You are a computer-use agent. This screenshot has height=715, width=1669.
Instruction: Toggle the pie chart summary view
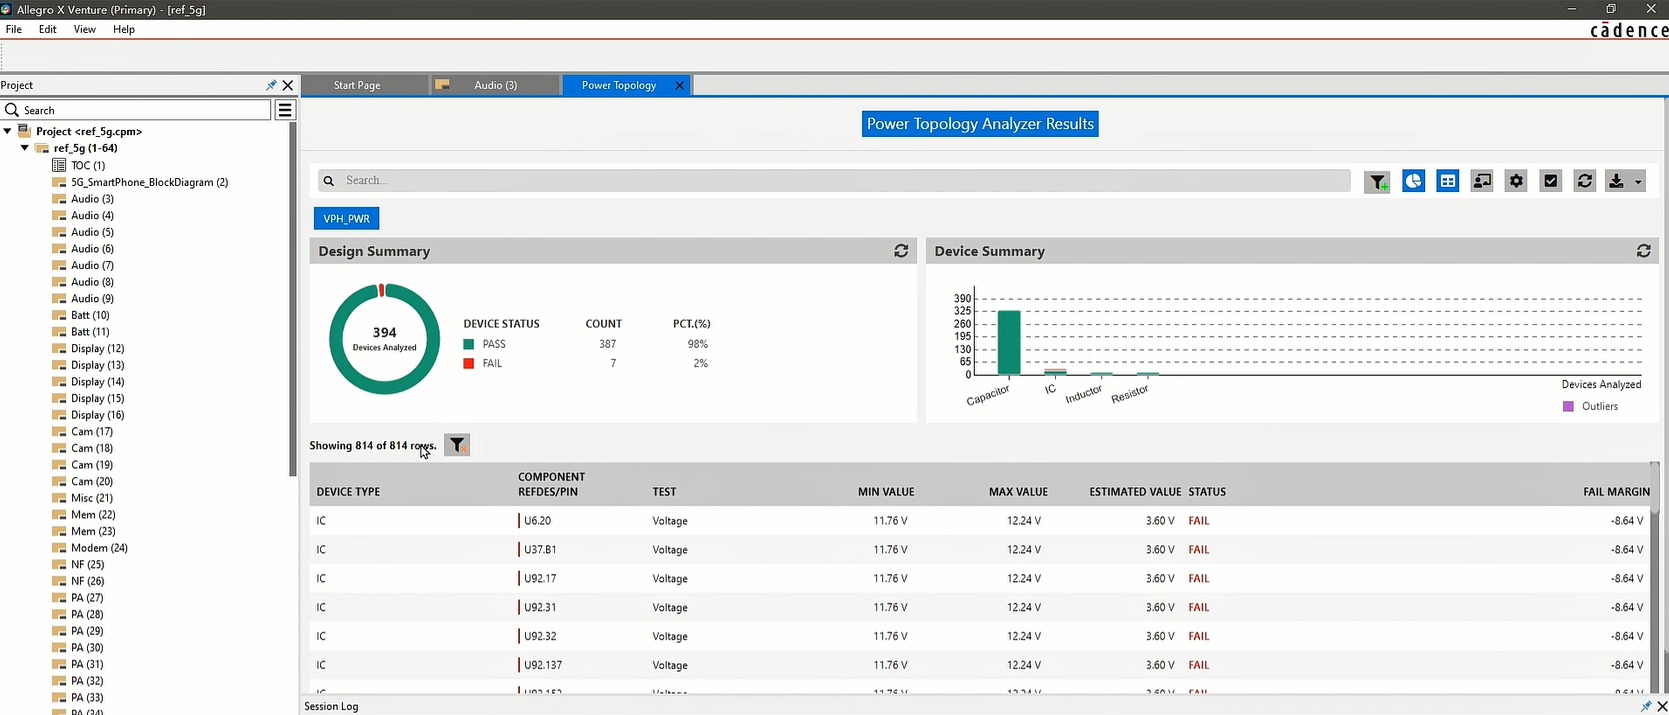(x=1413, y=181)
